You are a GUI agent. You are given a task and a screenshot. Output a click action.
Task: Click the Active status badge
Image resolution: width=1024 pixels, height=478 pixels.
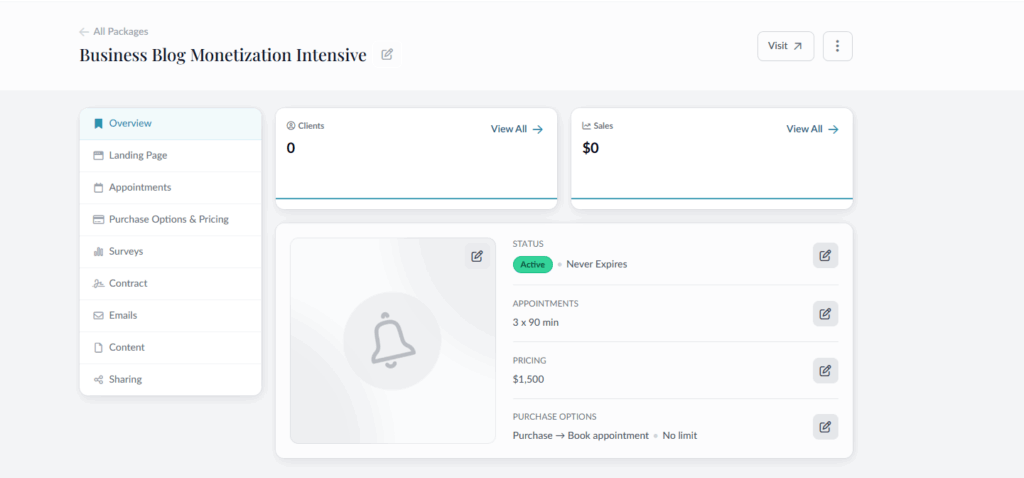pos(533,264)
